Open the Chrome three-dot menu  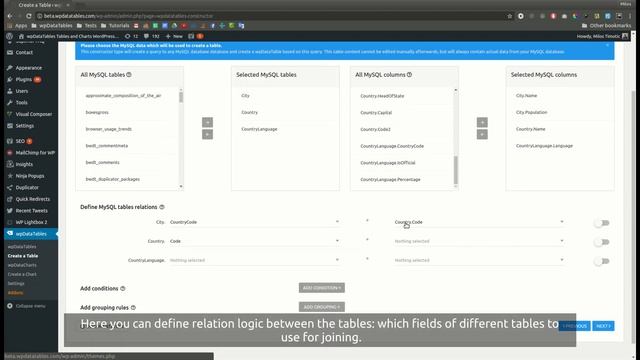630,16
